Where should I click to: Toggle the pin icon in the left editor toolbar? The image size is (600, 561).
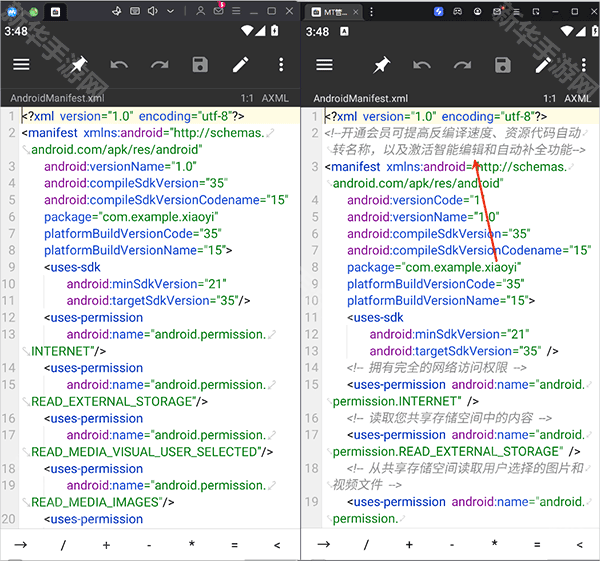click(x=78, y=65)
